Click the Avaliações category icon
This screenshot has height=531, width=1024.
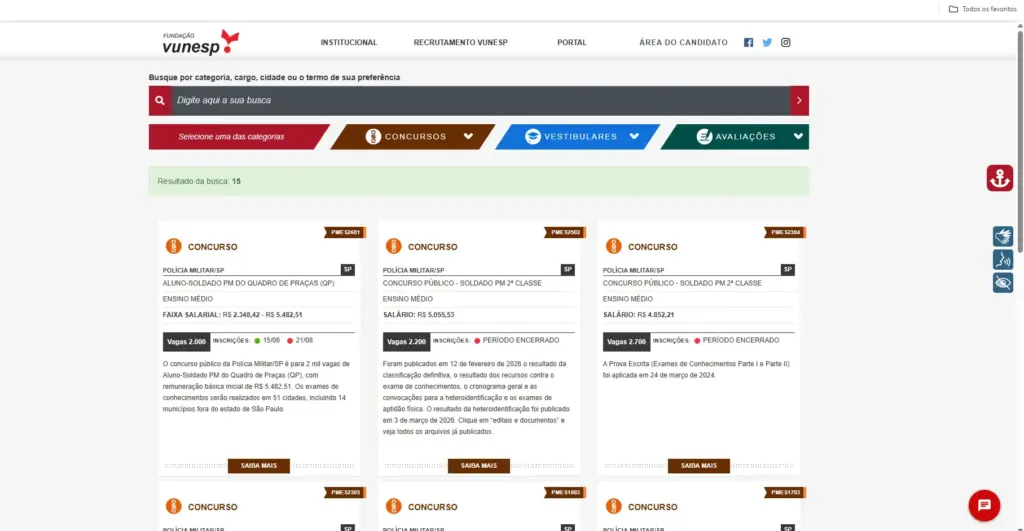[704, 137]
